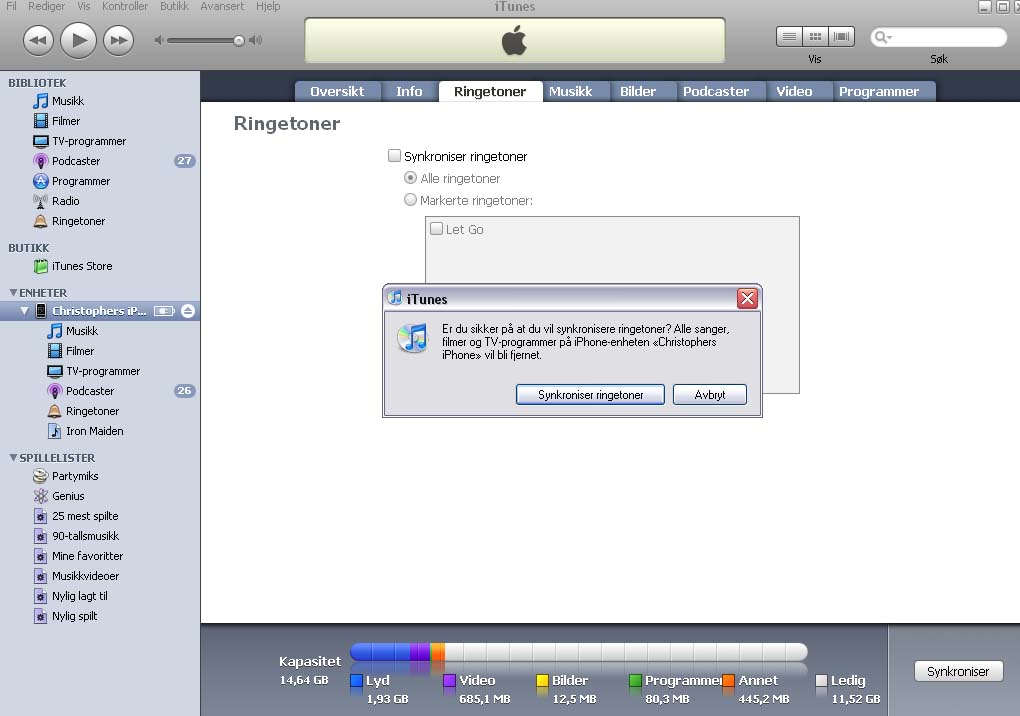The width and height of the screenshot is (1020, 716).
Task: Open Filmer under Christophers iPhone
Action: 100,351
